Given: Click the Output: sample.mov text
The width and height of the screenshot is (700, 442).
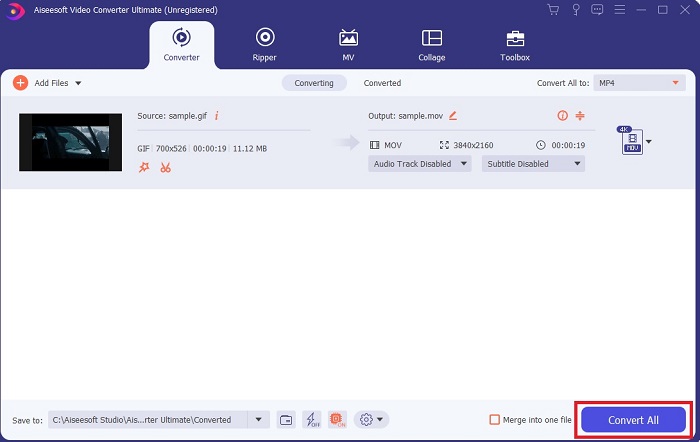Looking at the screenshot, I should click(x=405, y=116).
